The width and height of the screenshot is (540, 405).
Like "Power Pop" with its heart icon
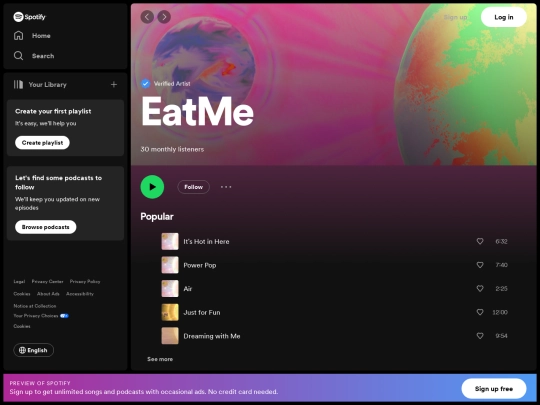click(480, 265)
